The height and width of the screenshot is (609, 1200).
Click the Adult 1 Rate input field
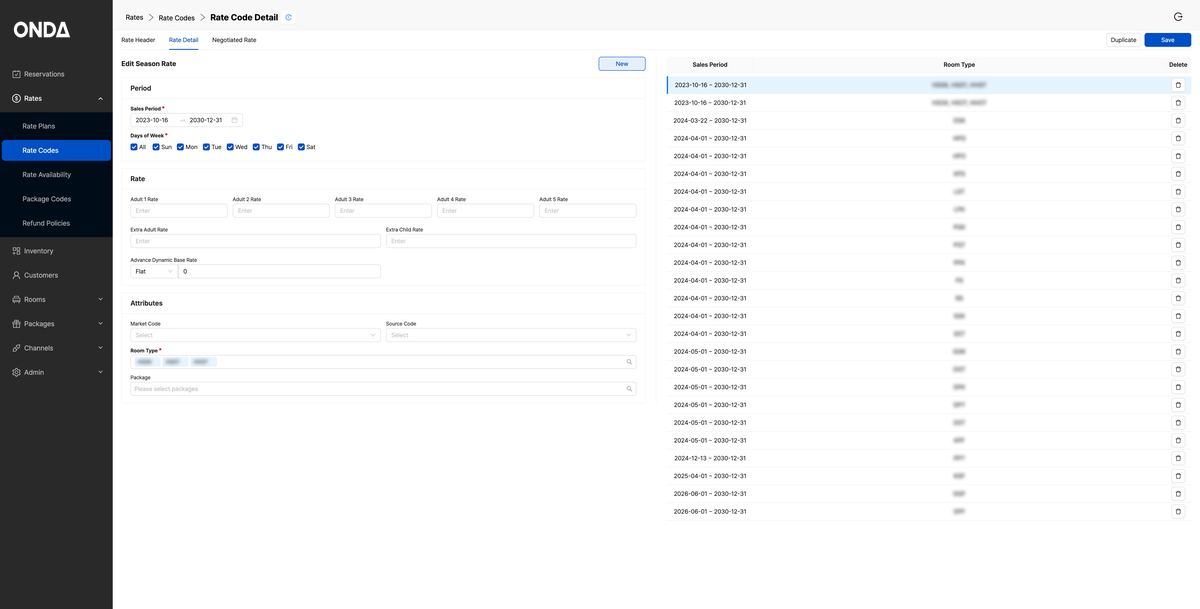[179, 211]
